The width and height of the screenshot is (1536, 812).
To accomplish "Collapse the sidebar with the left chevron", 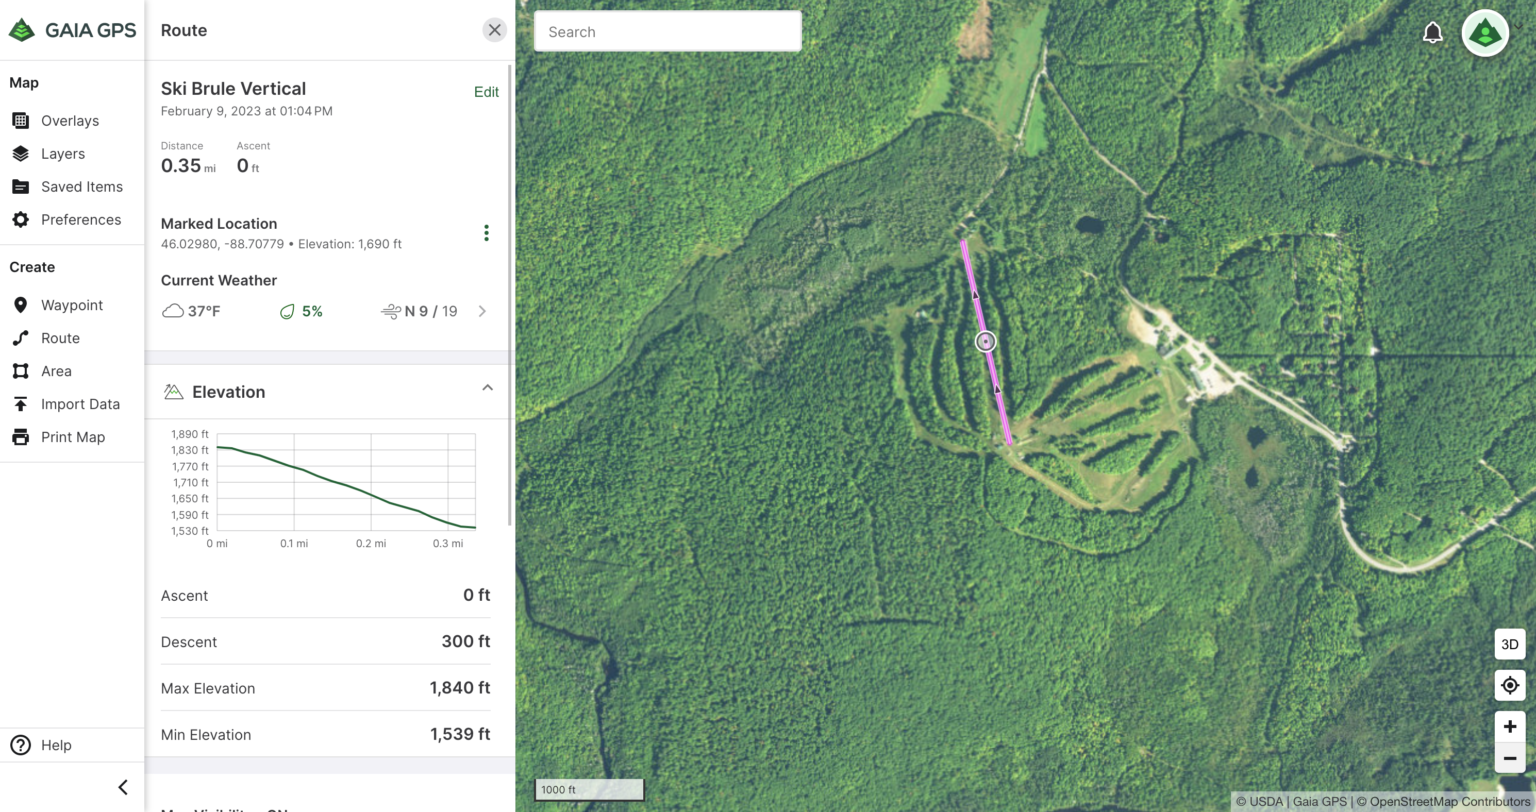I will tap(123, 787).
